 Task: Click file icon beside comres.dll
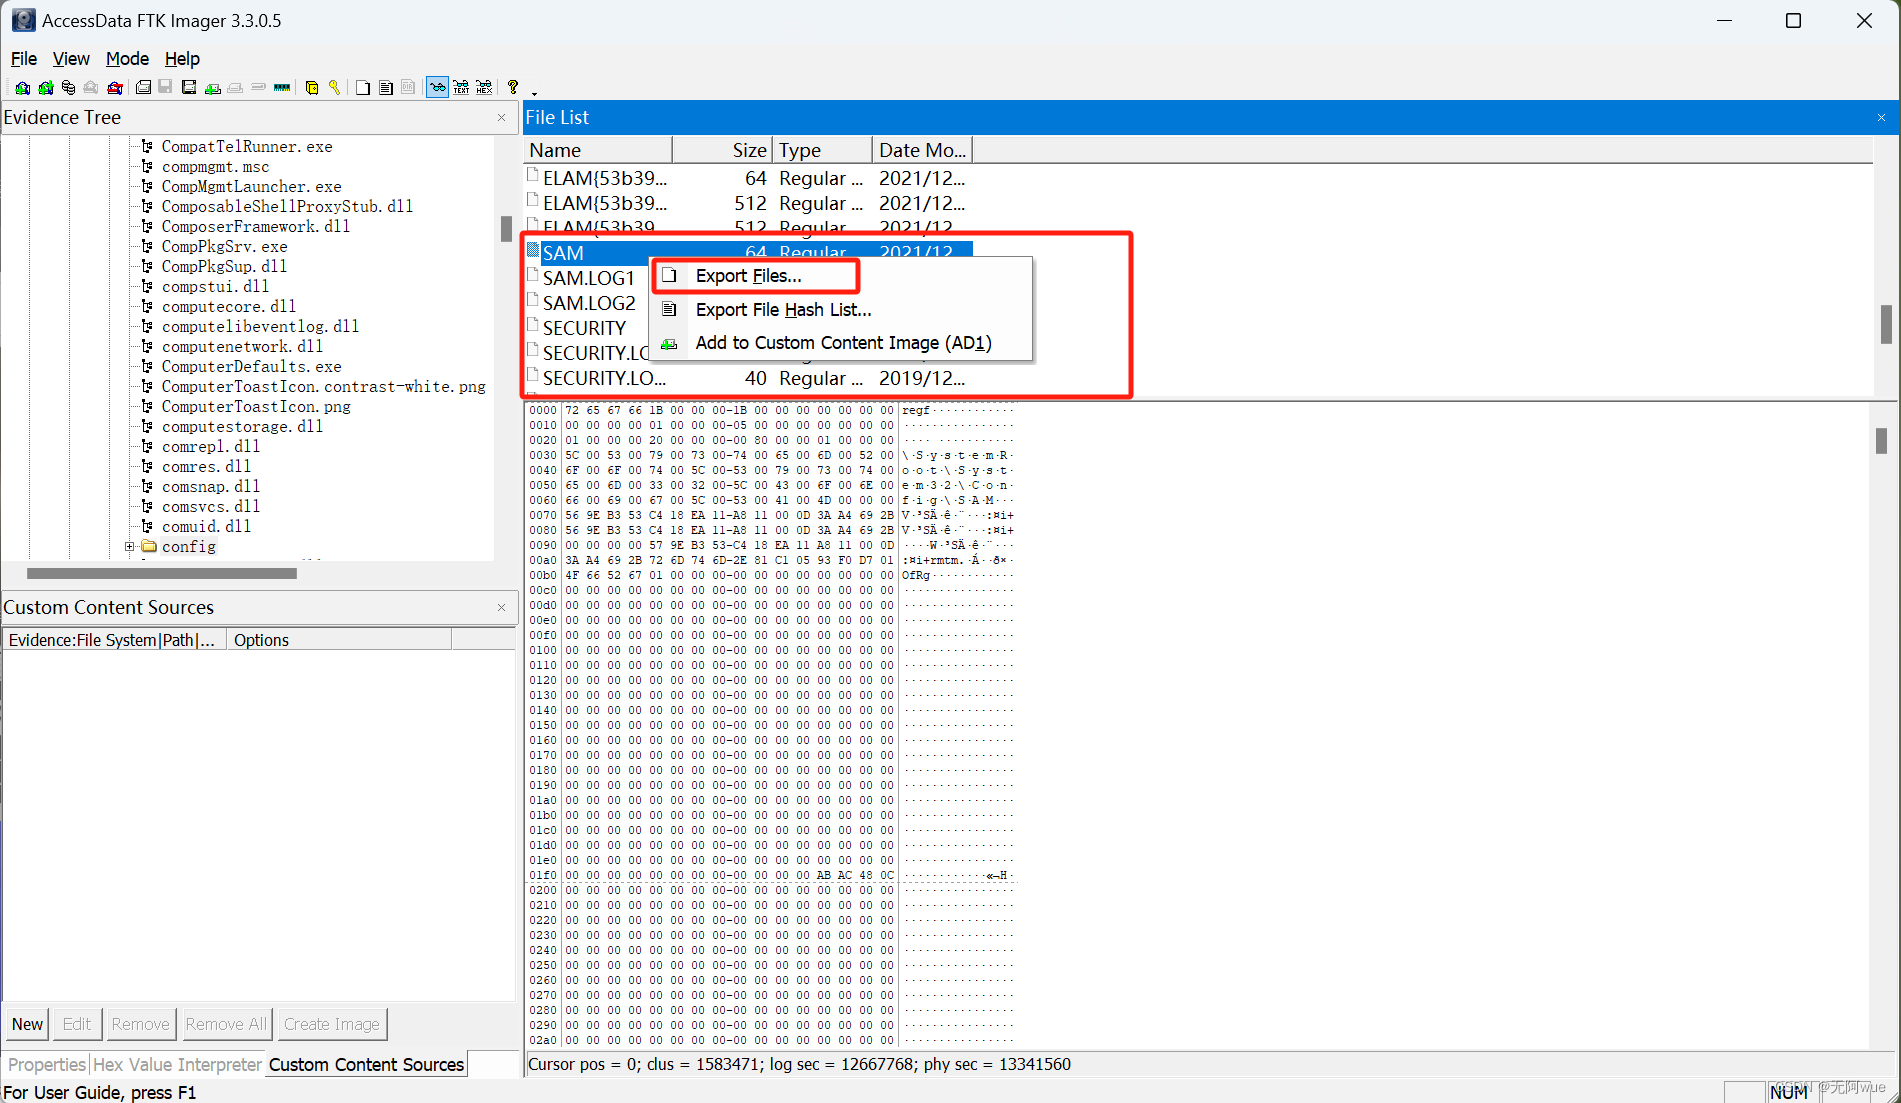click(x=147, y=467)
